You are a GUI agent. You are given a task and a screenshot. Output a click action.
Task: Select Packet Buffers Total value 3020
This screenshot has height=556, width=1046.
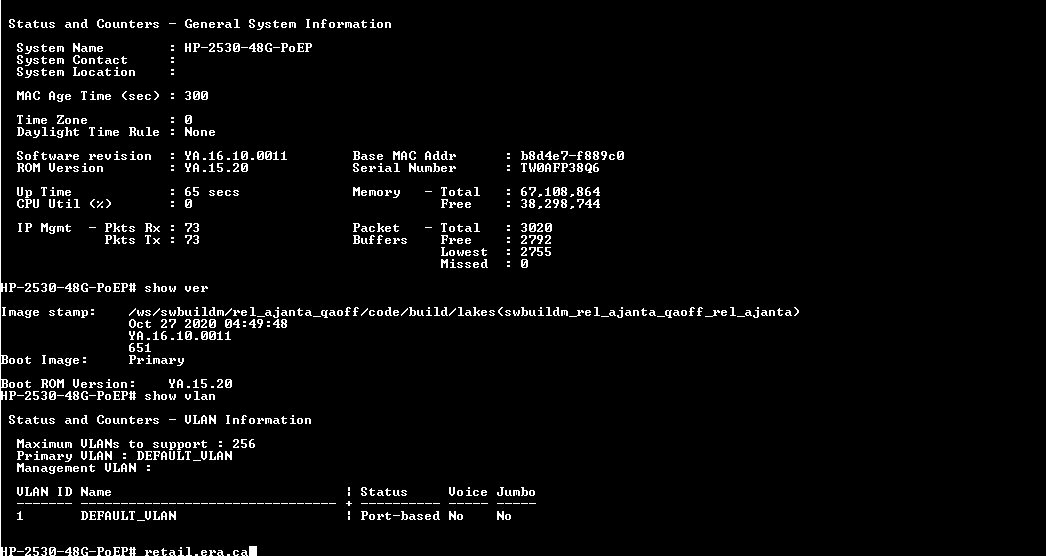536,228
